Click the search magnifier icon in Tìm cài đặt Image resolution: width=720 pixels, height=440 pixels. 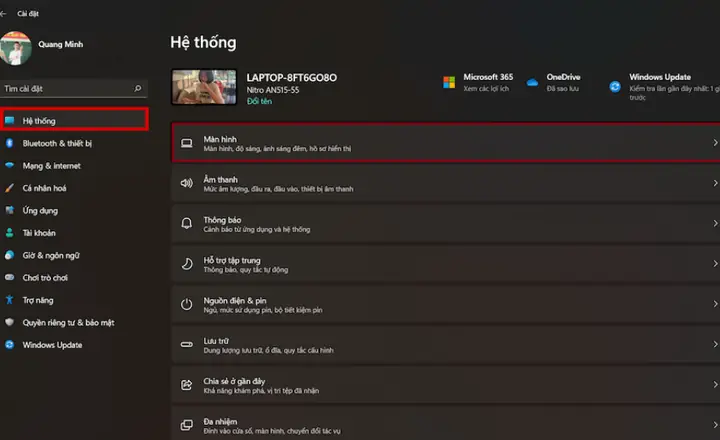pos(137,88)
